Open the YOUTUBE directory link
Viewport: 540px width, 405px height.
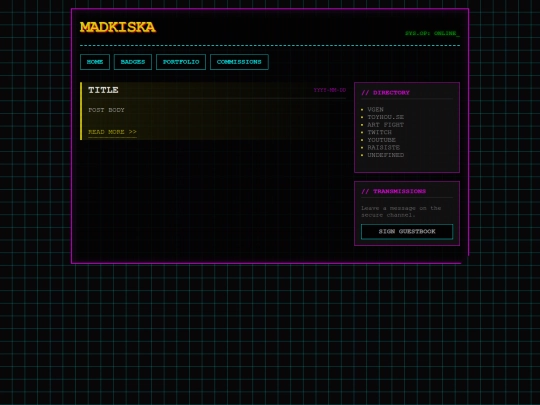(381, 140)
